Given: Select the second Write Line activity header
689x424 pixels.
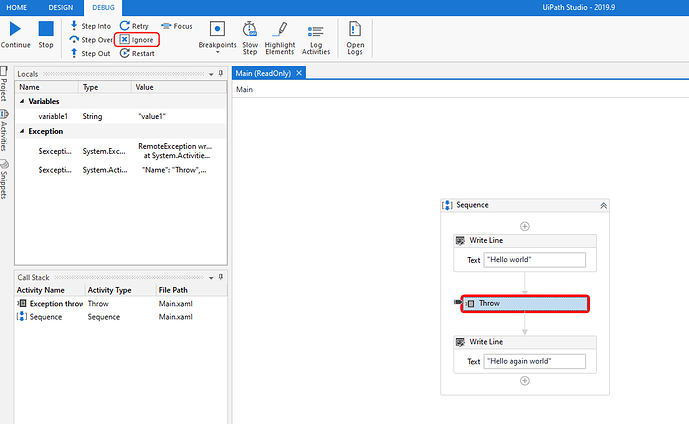Looking at the screenshot, I should tap(525, 342).
